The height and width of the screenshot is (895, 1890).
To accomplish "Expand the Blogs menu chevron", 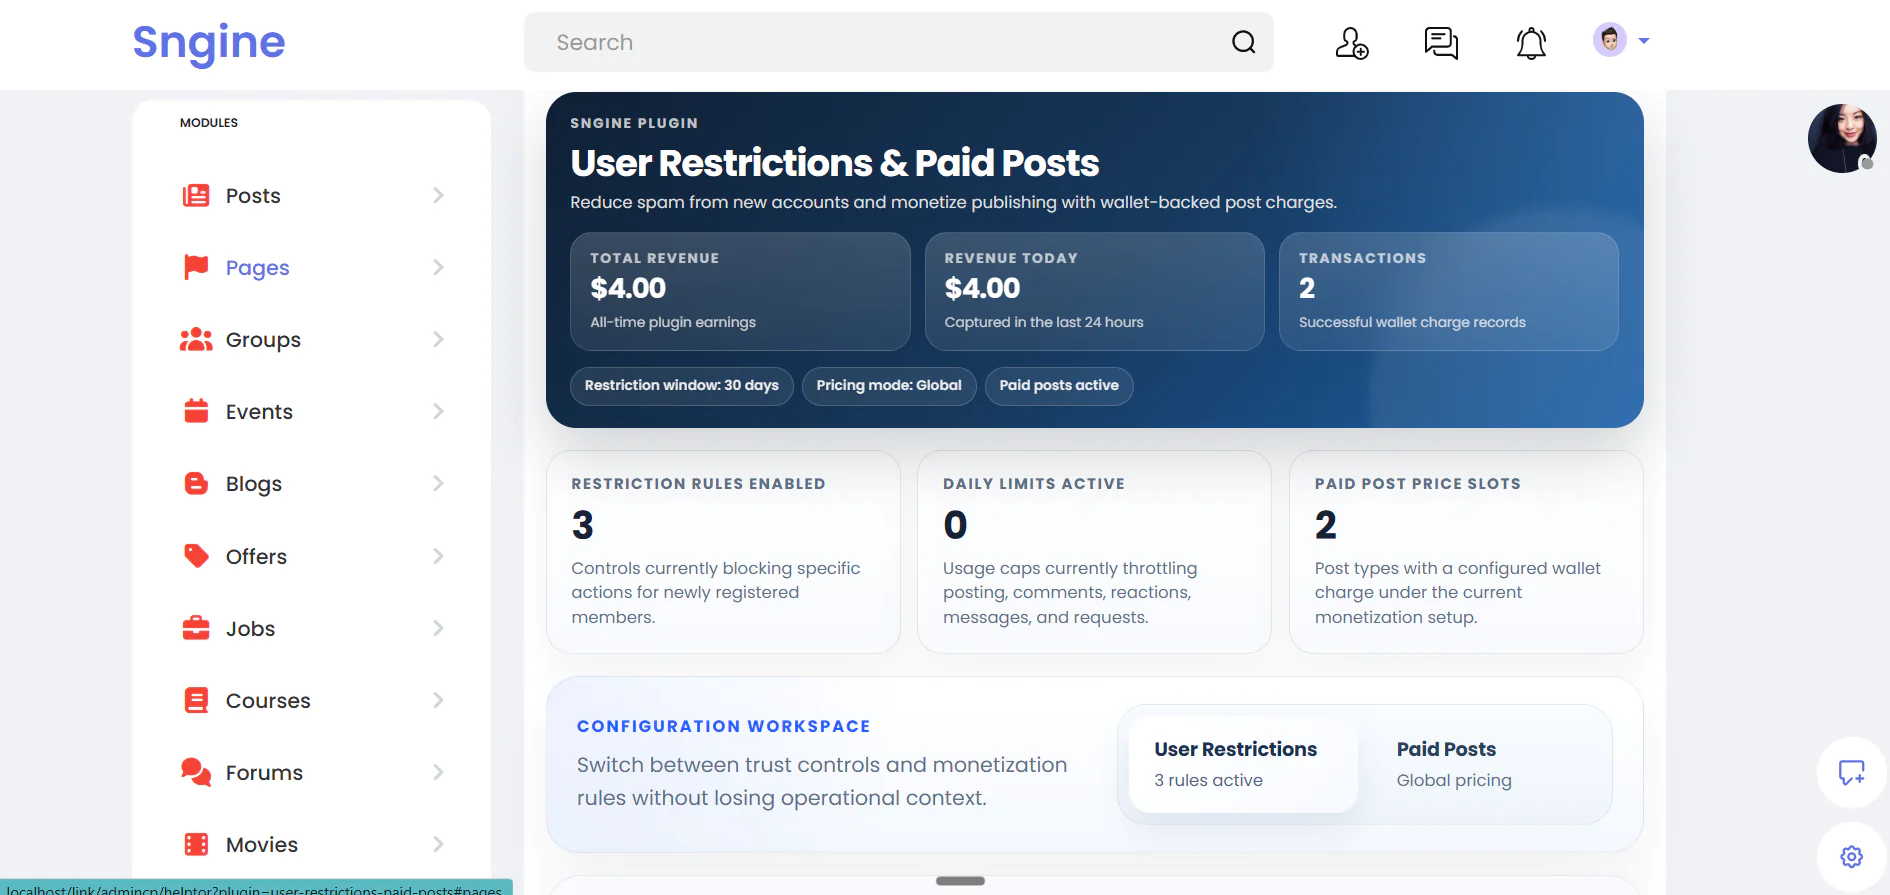I will pyautogui.click(x=438, y=483).
